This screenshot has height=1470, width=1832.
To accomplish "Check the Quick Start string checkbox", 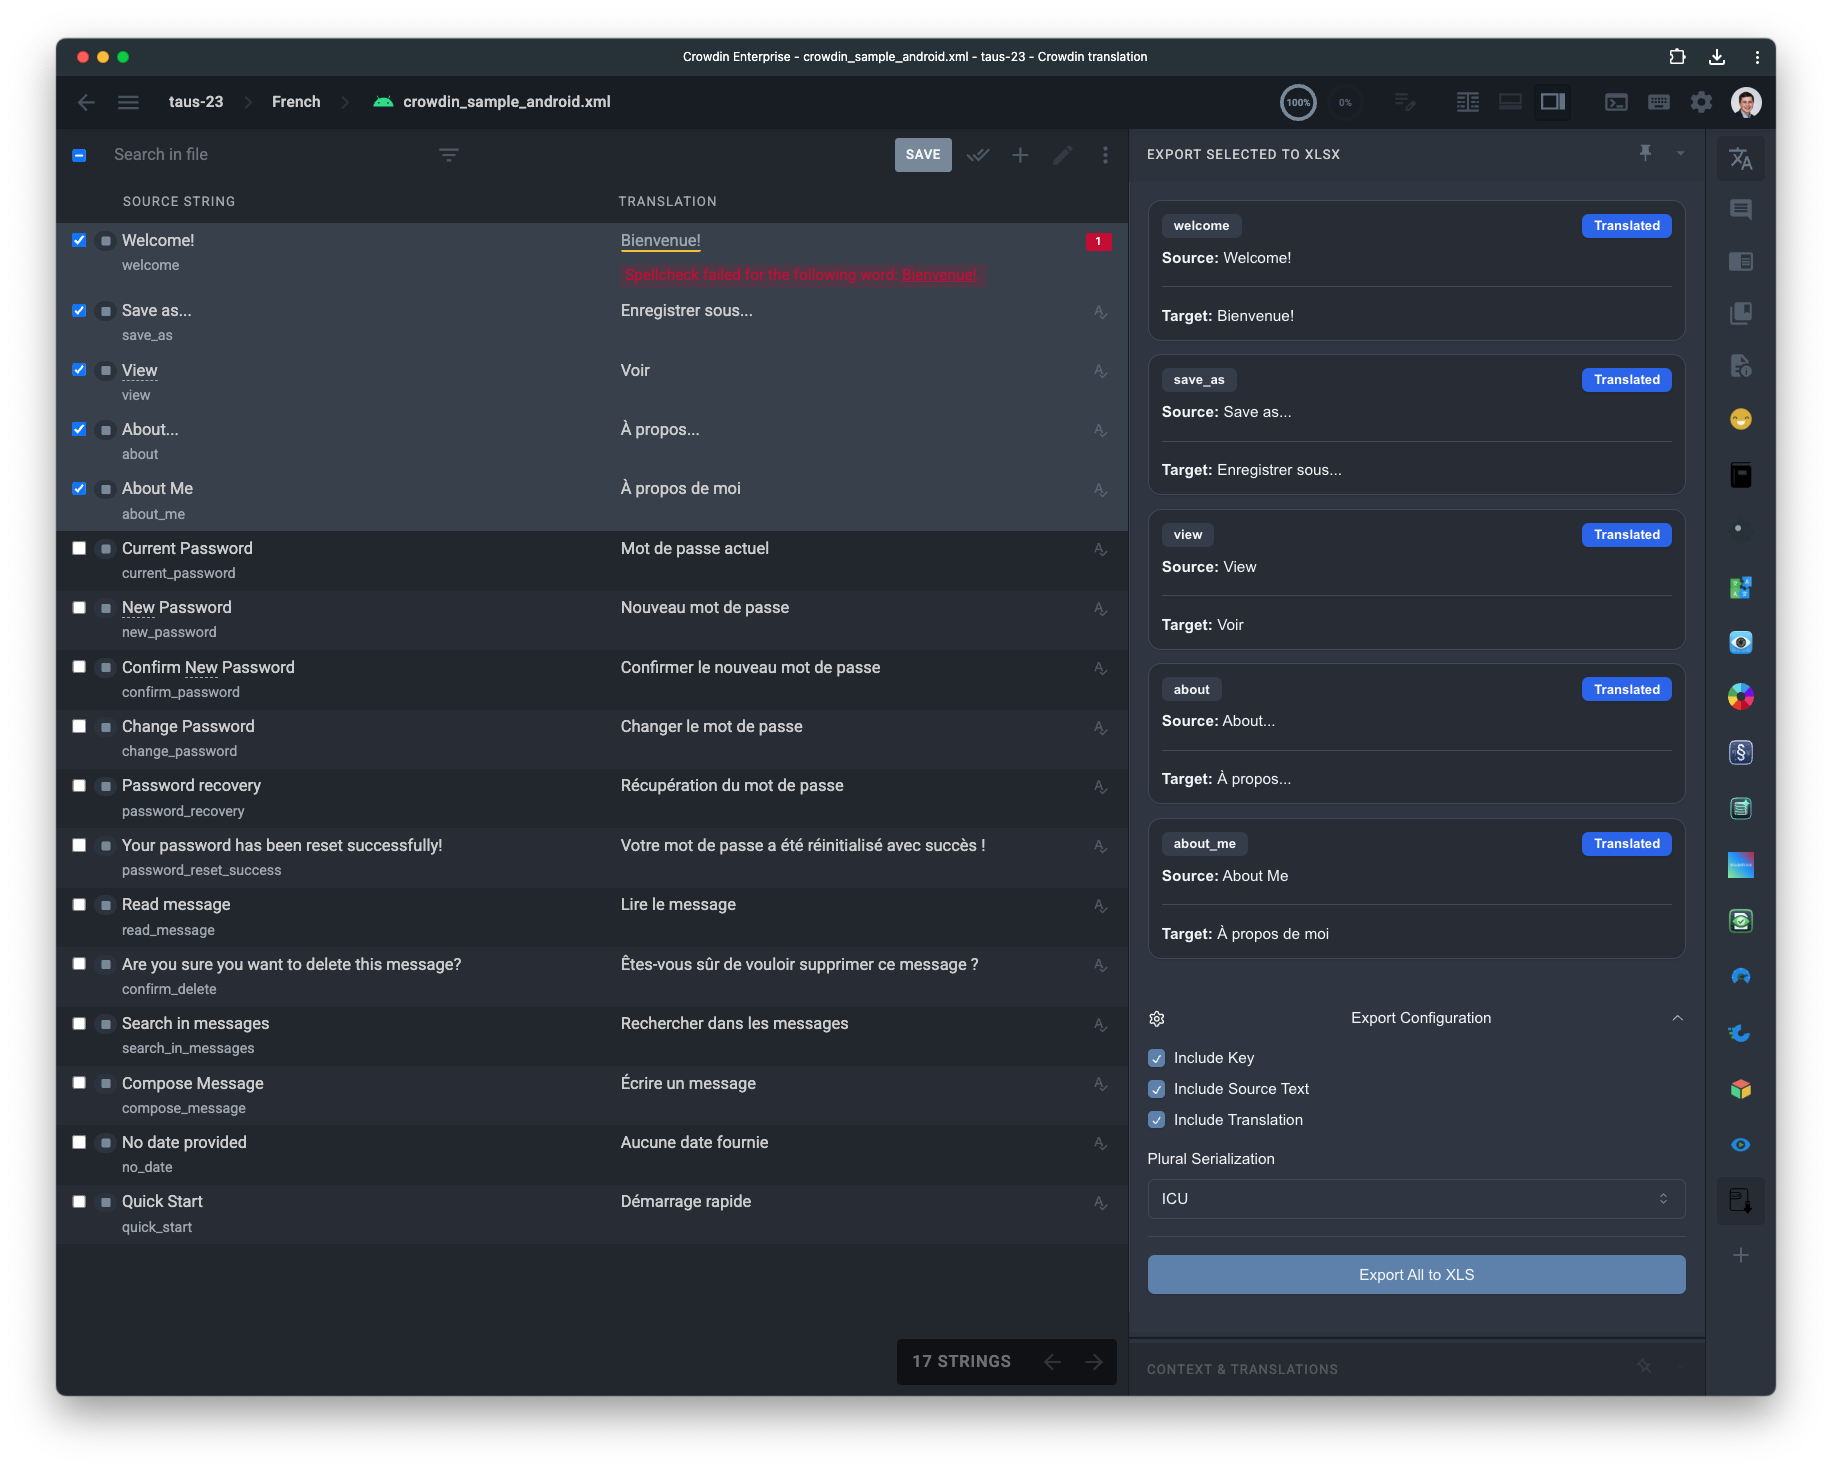I will tap(79, 1201).
